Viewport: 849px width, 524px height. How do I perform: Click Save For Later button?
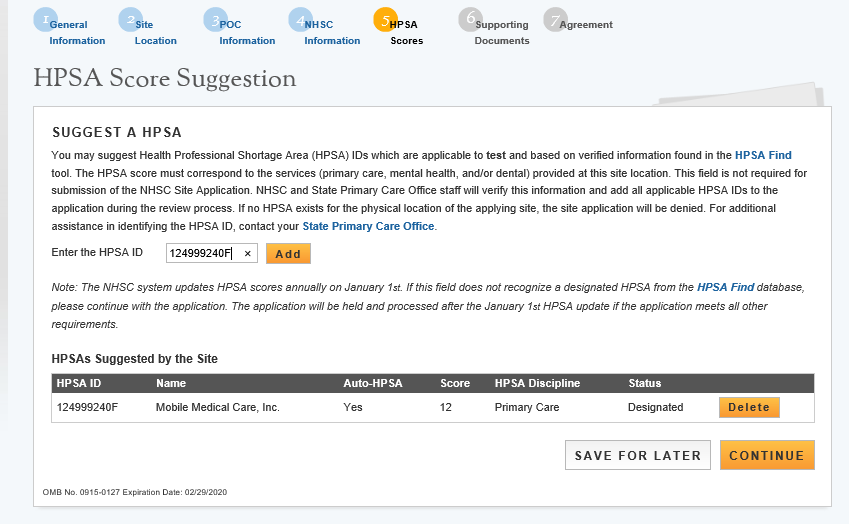point(638,455)
